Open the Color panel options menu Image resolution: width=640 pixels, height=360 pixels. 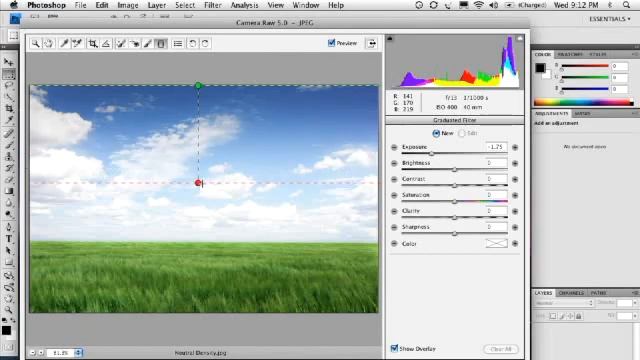point(635,54)
